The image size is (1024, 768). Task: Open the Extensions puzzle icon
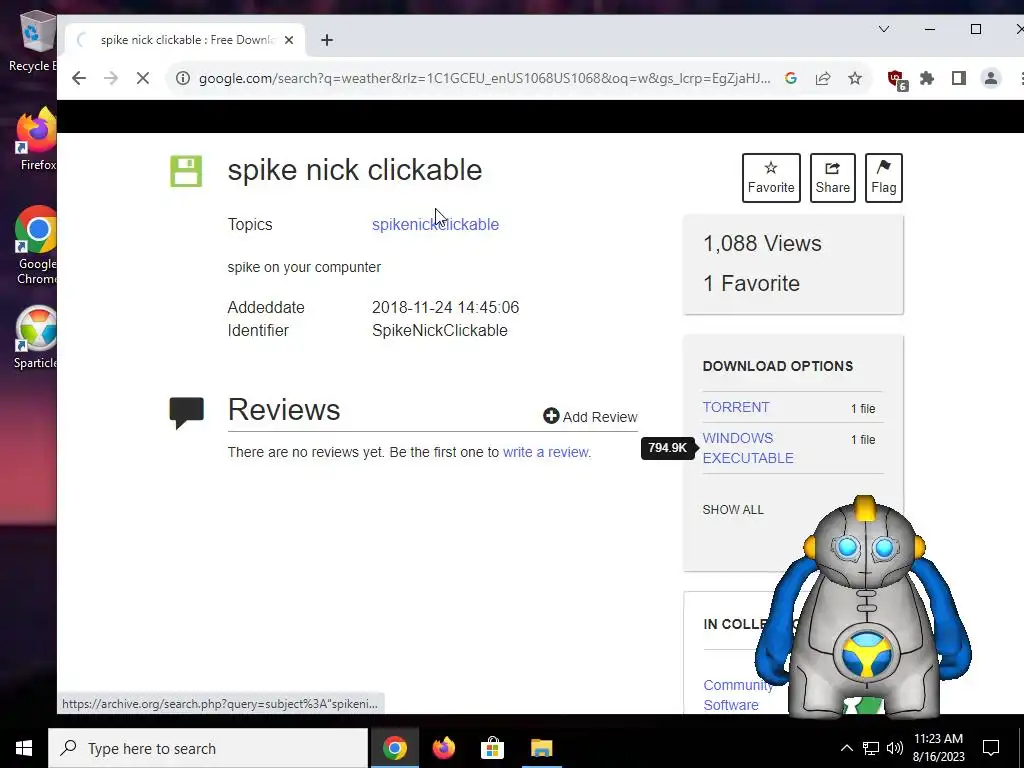[927, 78]
